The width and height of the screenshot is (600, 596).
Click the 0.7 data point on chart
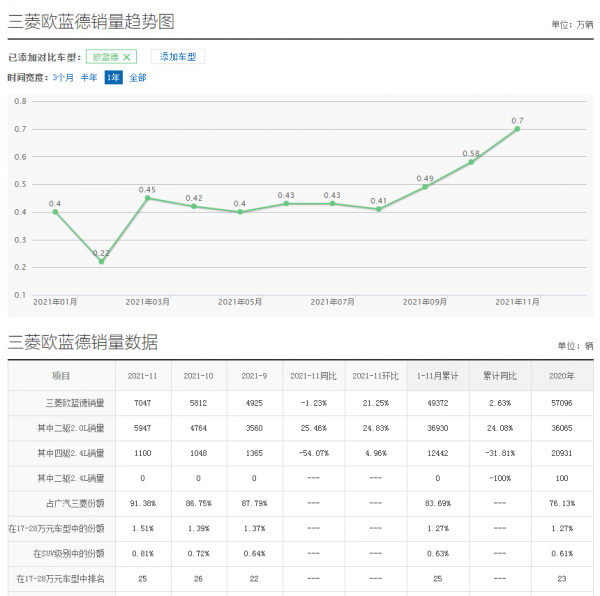[517, 129]
